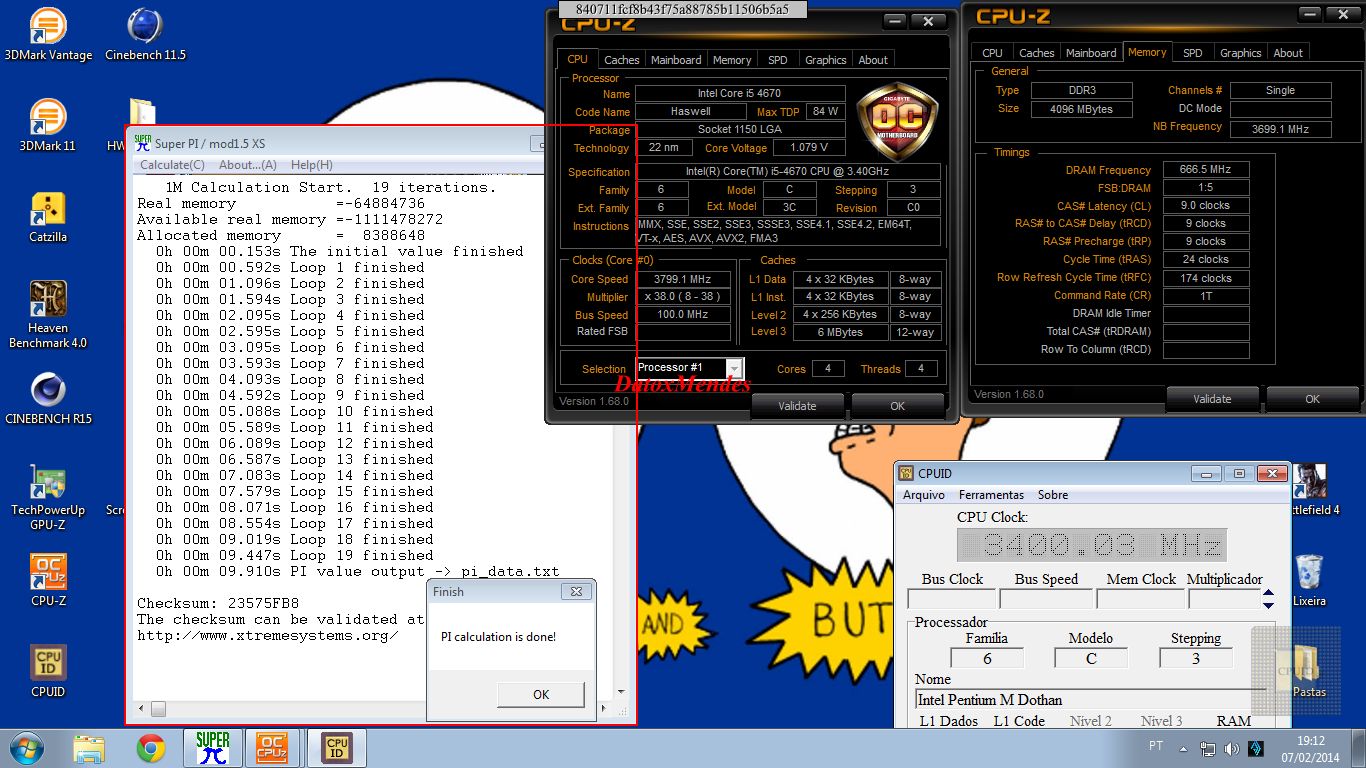Switch to Memory tab in left CPU-Z

pyautogui.click(x=732, y=60)
